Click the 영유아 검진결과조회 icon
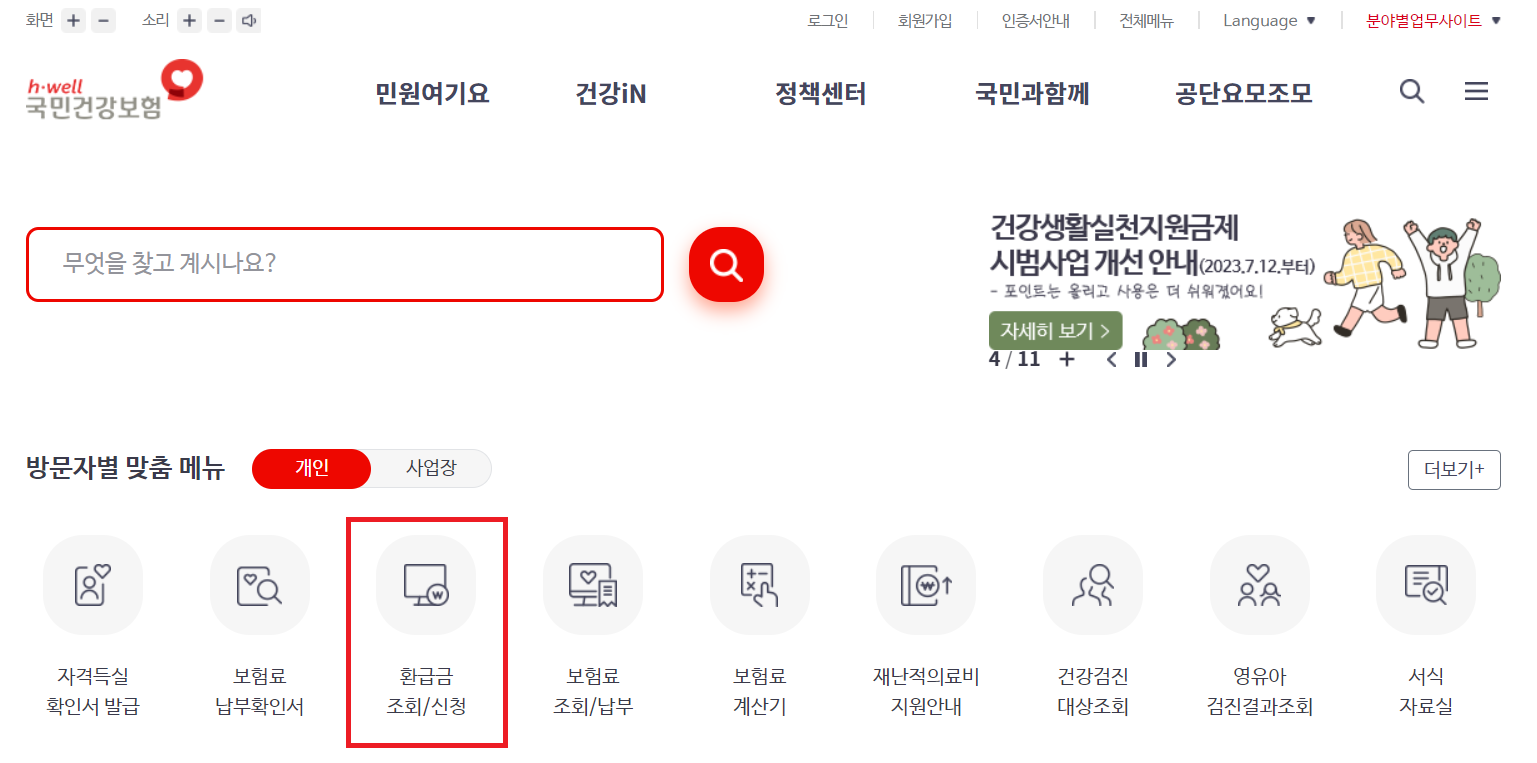Screen dimensions: 1537x763 (1259, 585)
